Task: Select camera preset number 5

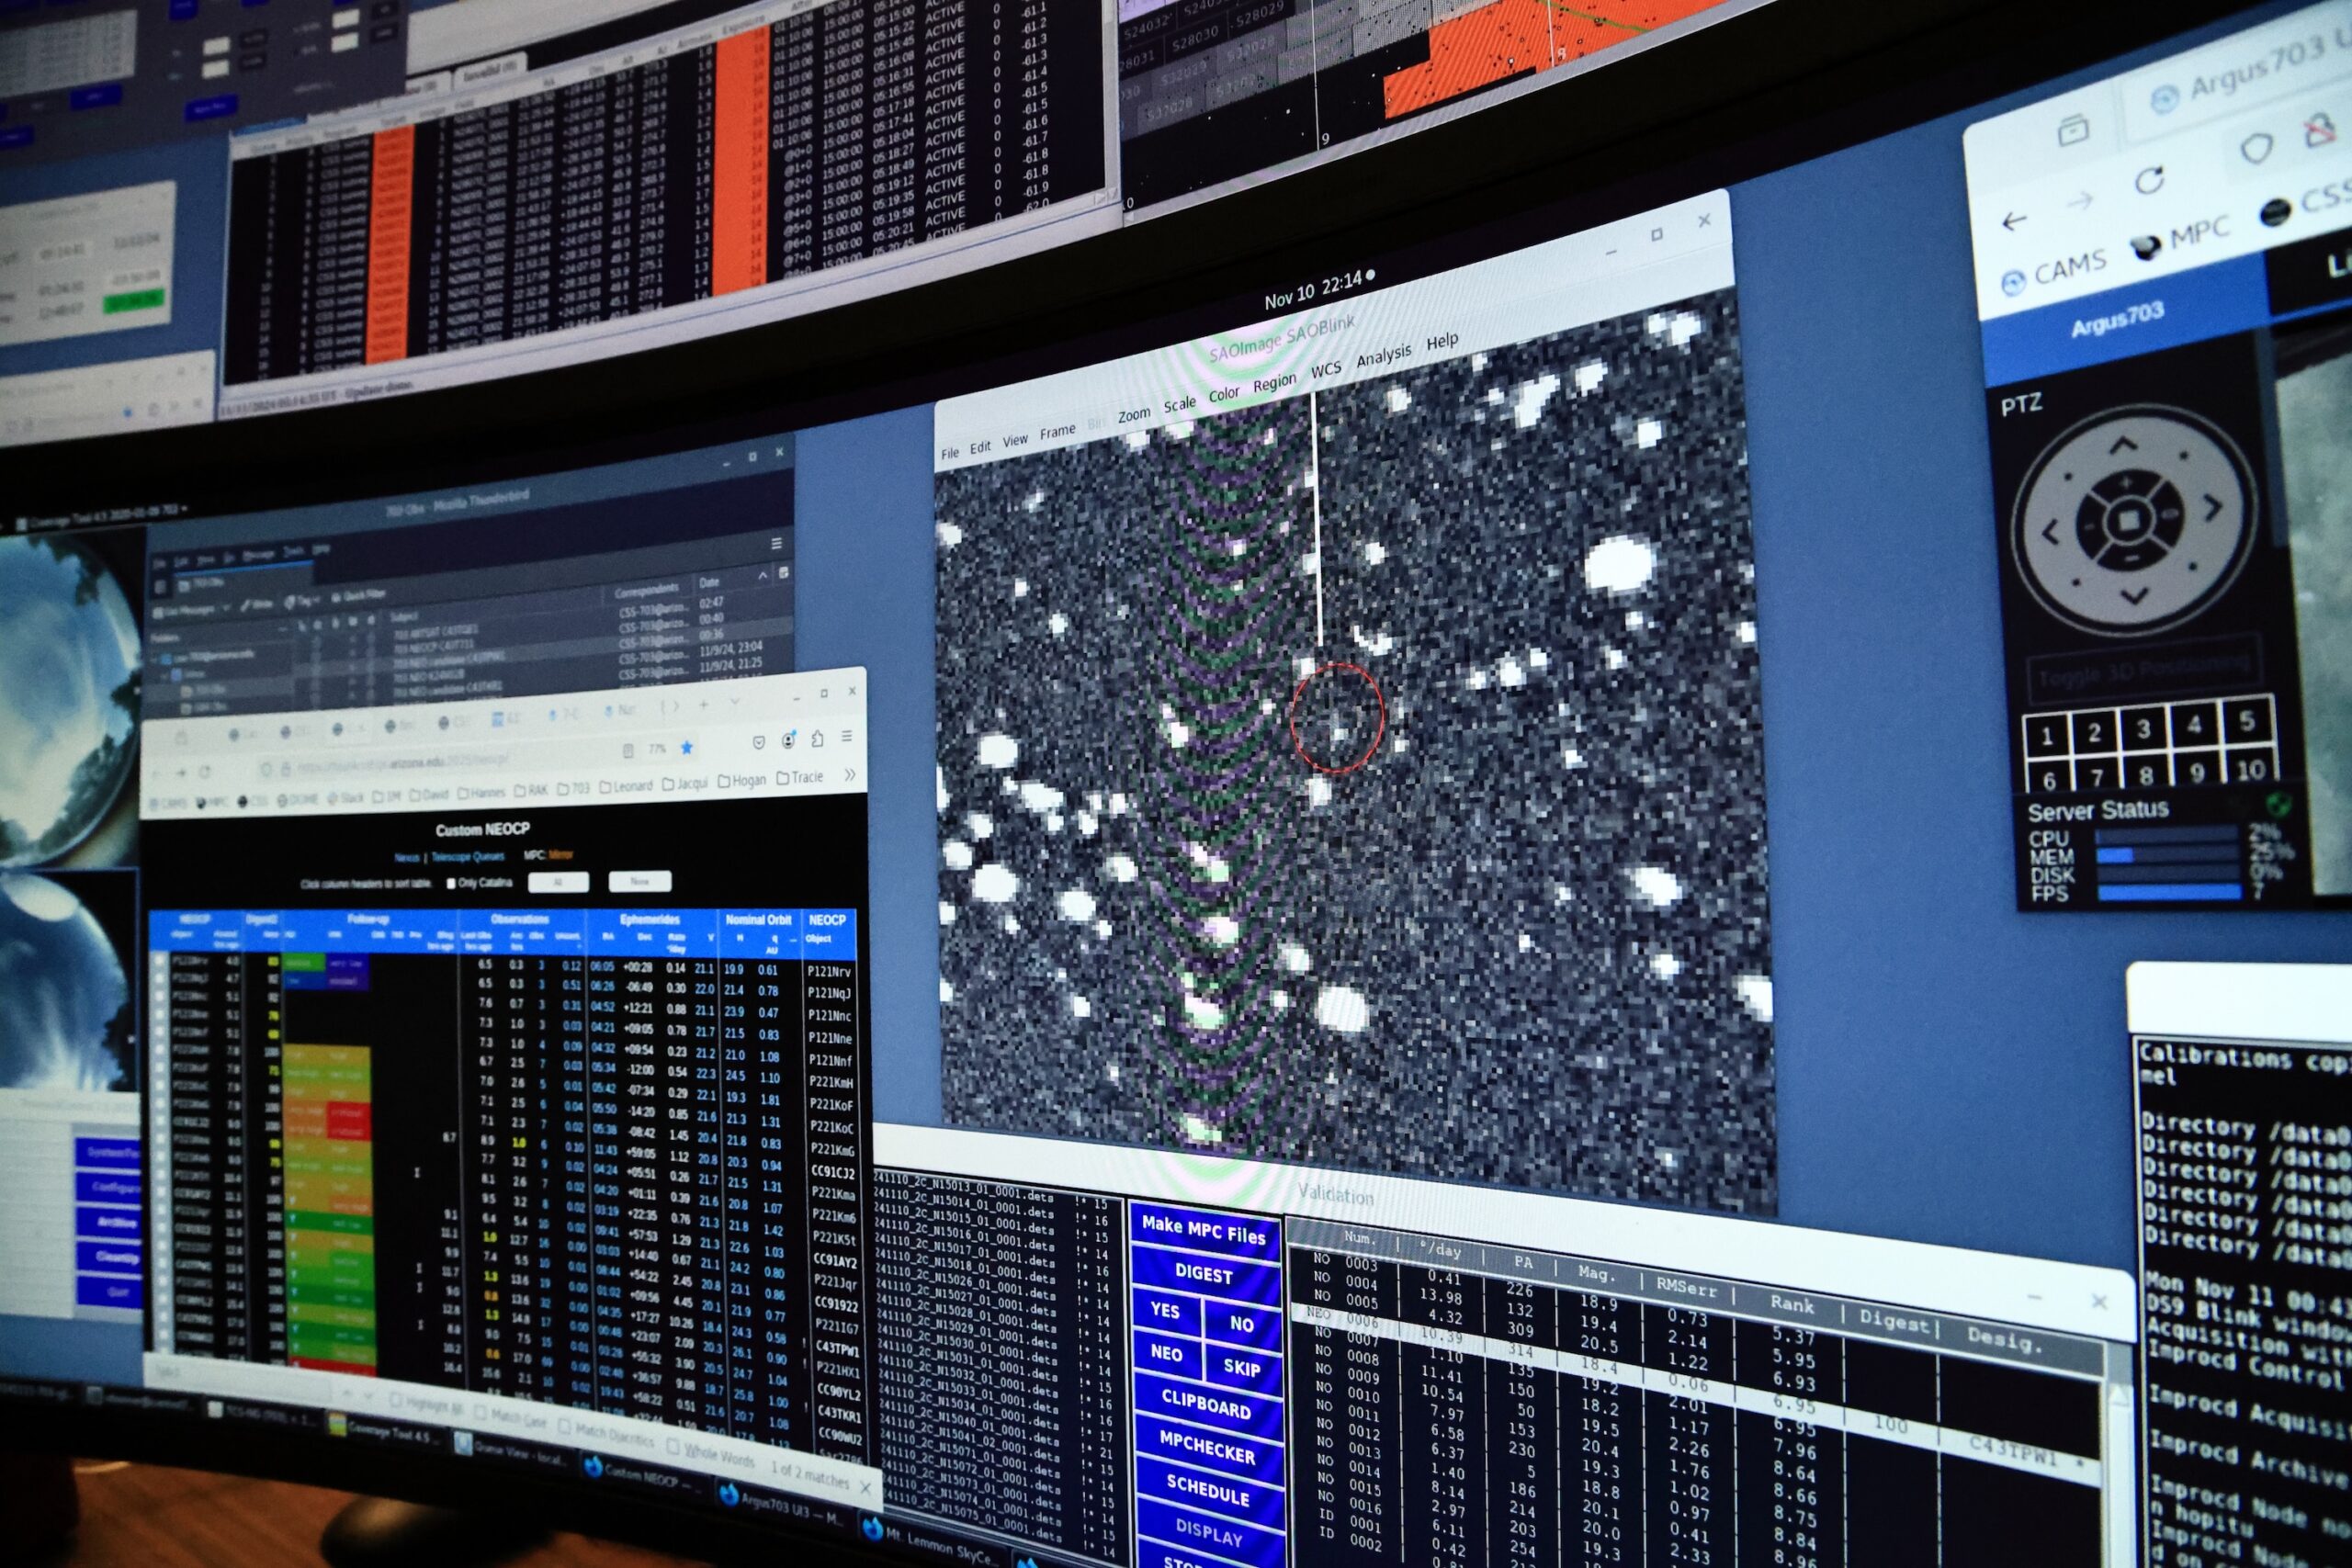Action: (2246, 721)
